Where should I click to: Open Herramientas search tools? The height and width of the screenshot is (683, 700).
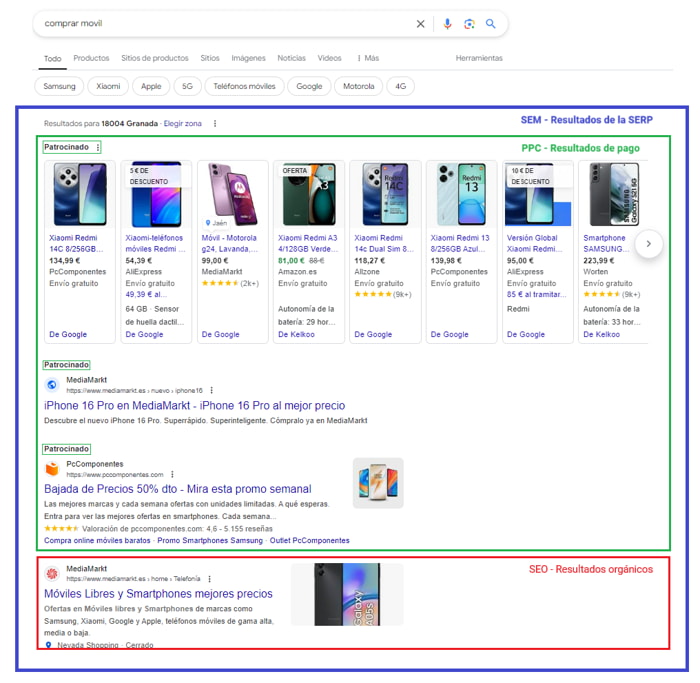click(x=479, y=58)
